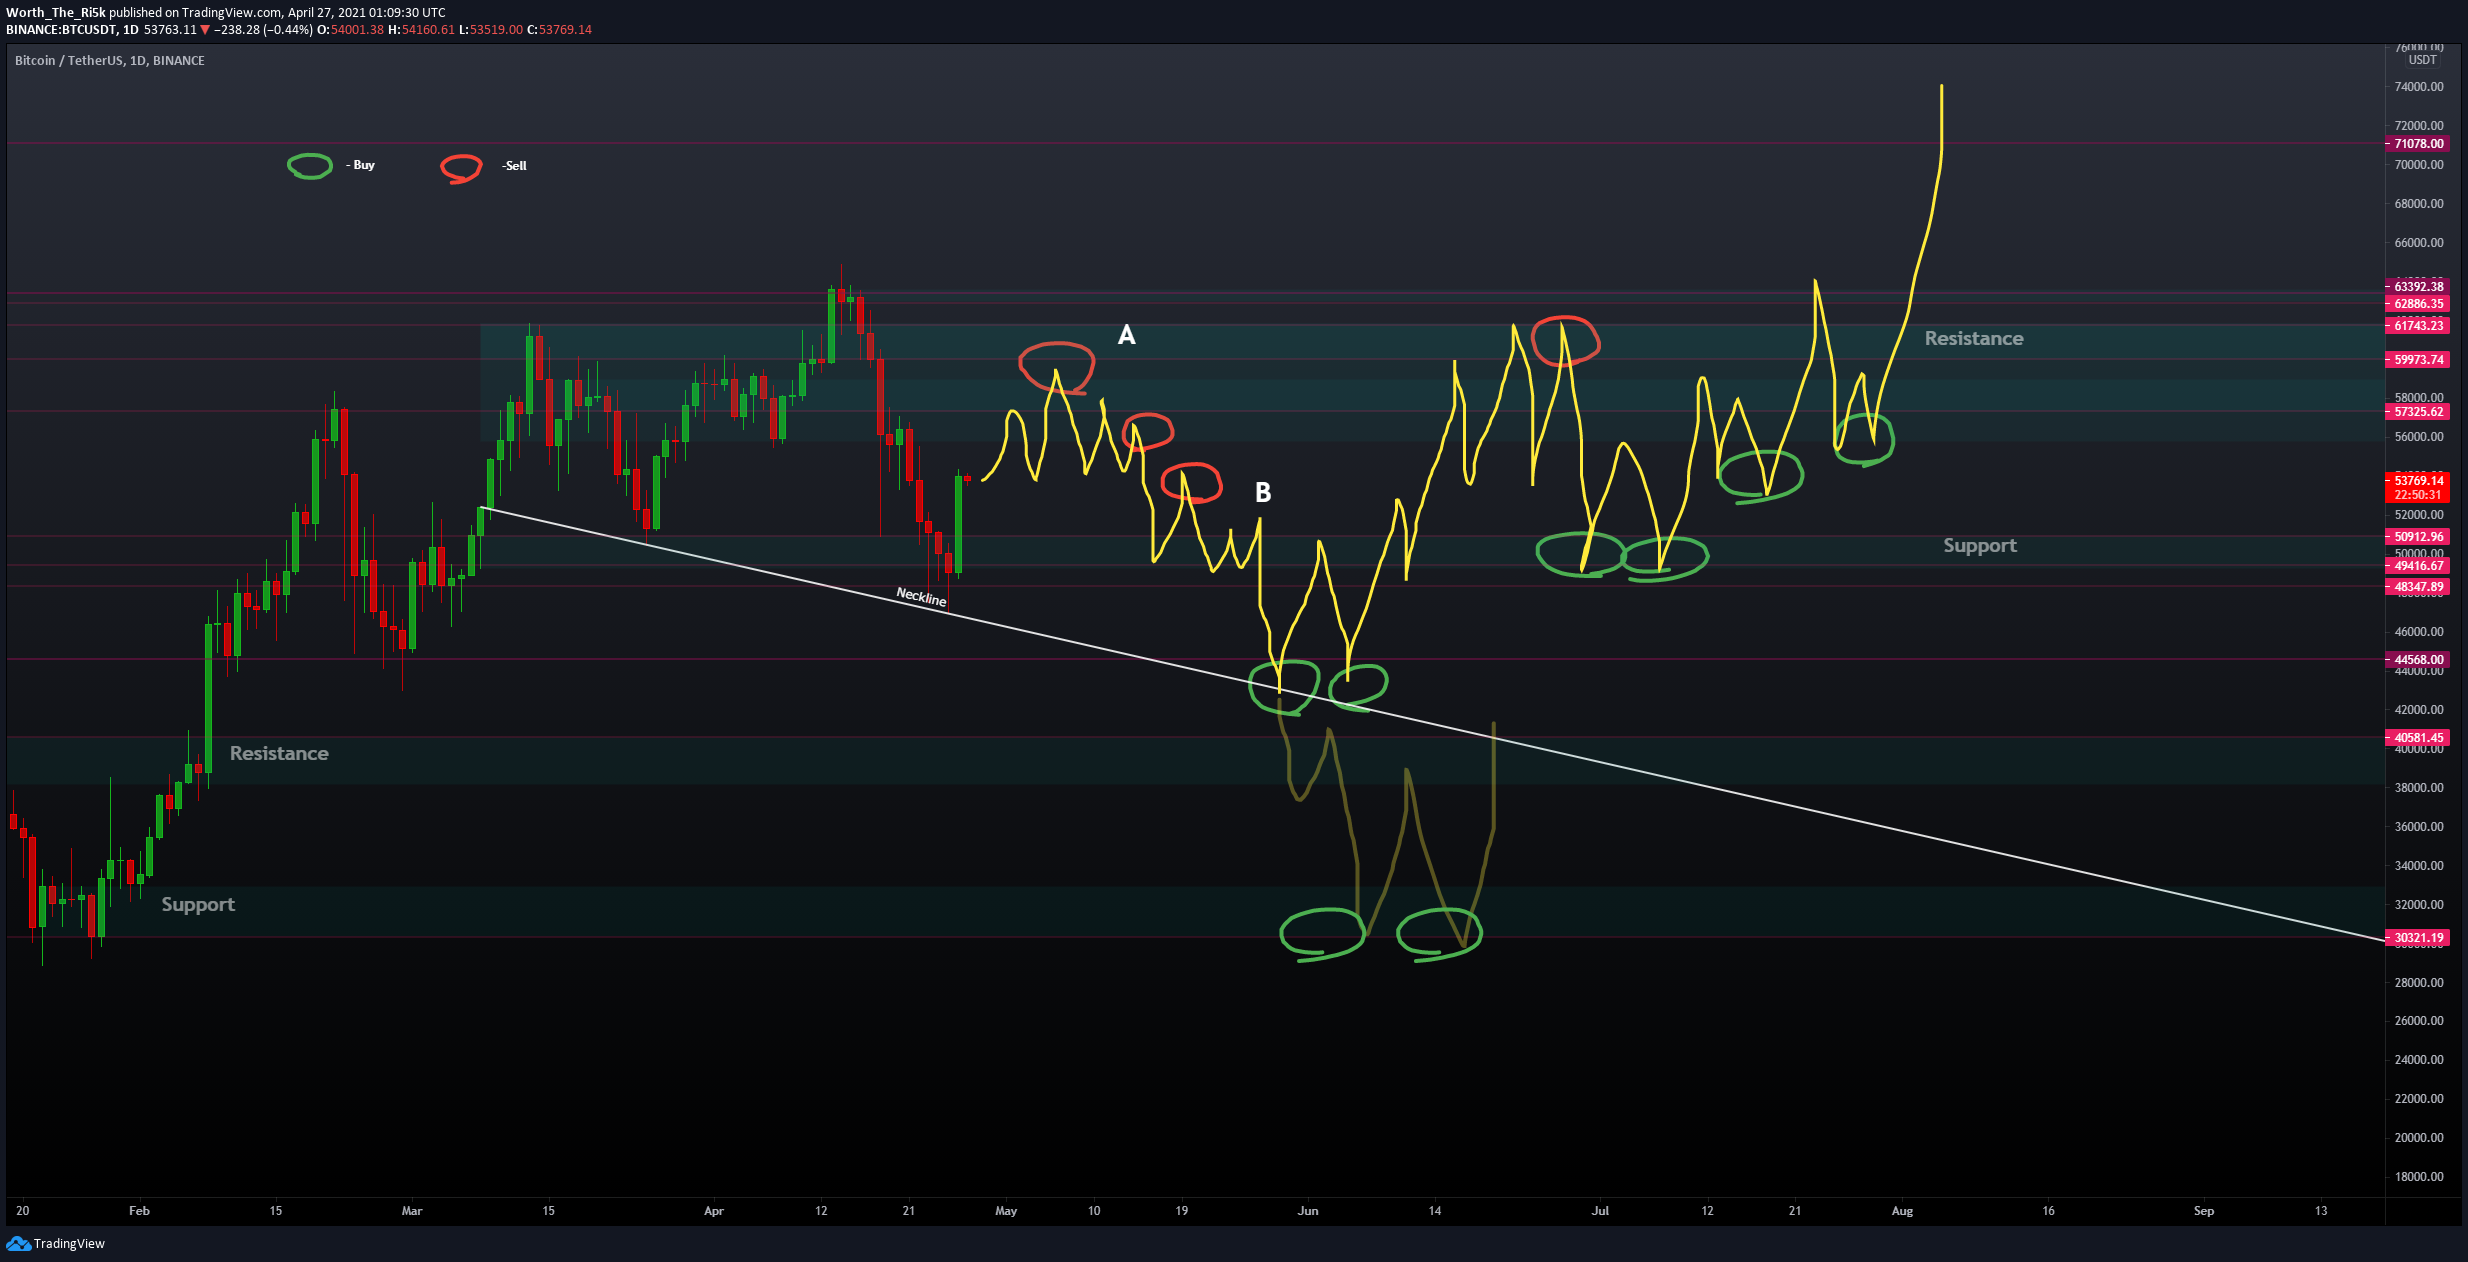Click the Apr date on time axis

[x=714, y=1211]
